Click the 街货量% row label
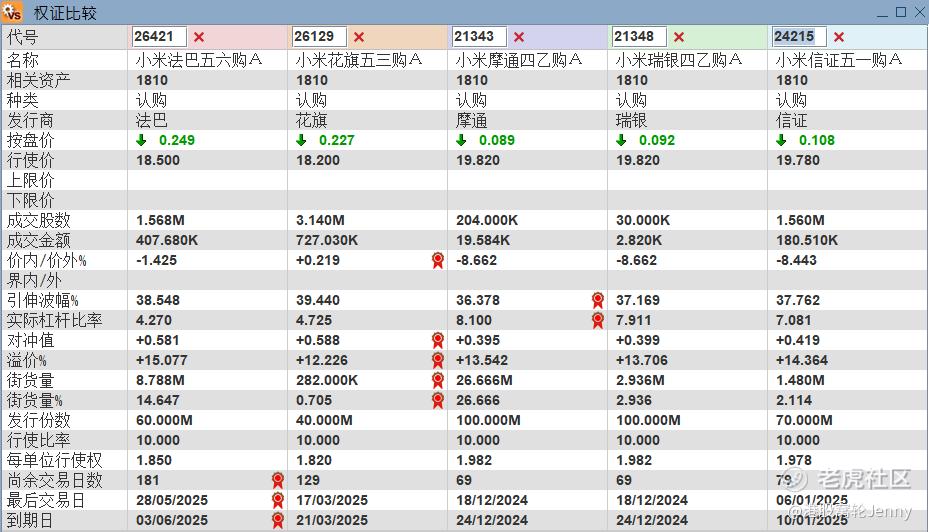929x532 pixels. click(x=34, y=400)
